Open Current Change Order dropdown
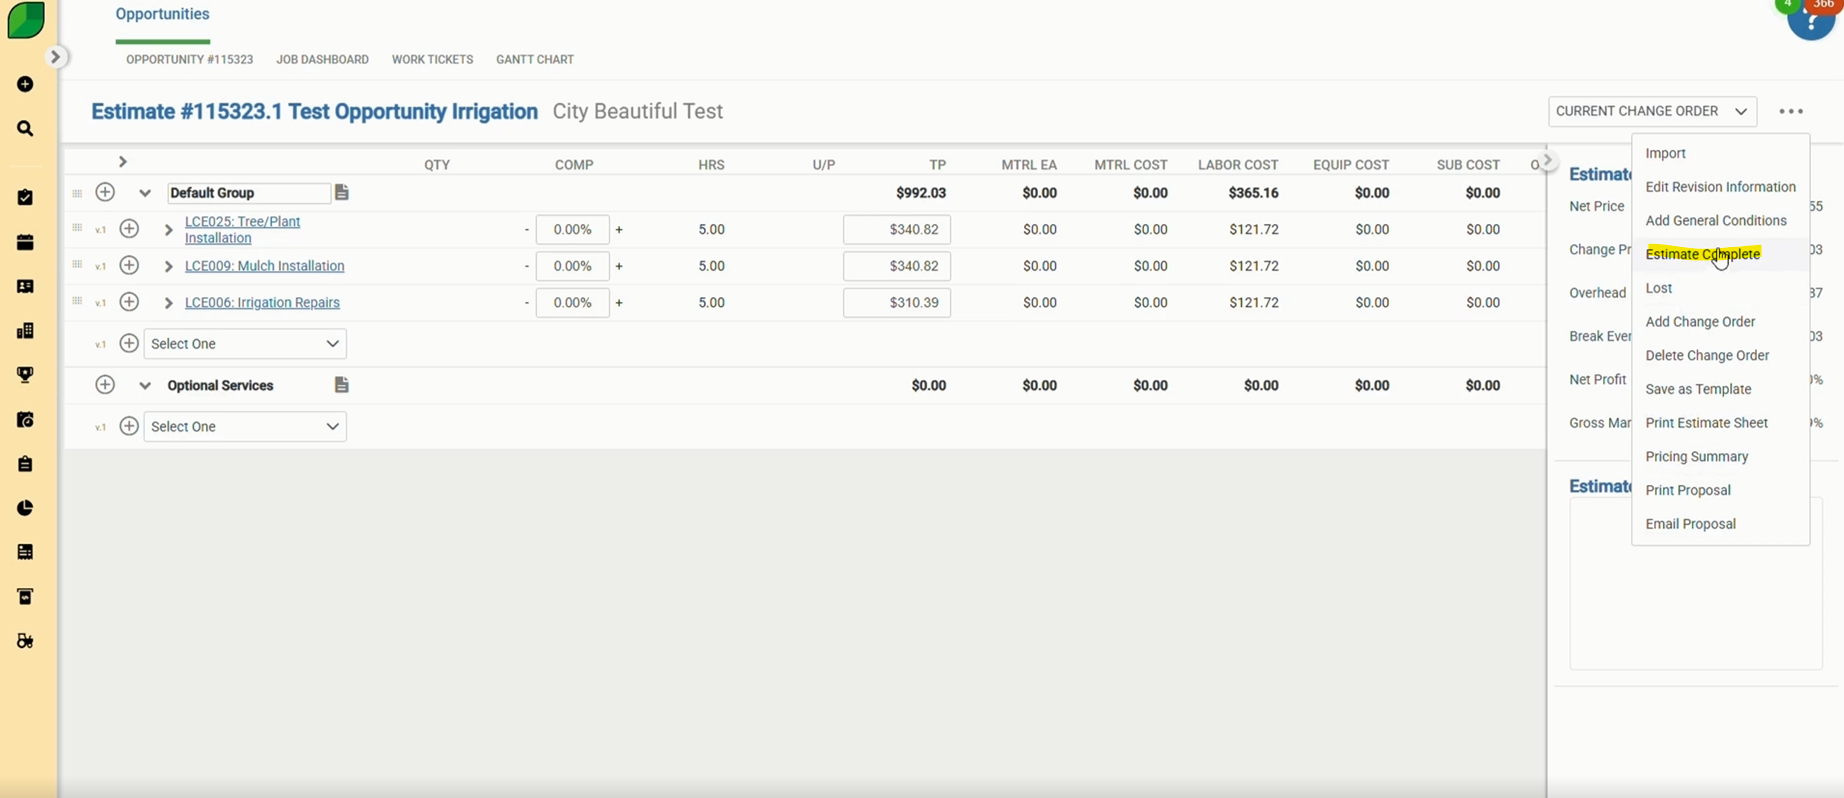The width and height of the screenshot is (1844, 798). (x=1652, y=111)
